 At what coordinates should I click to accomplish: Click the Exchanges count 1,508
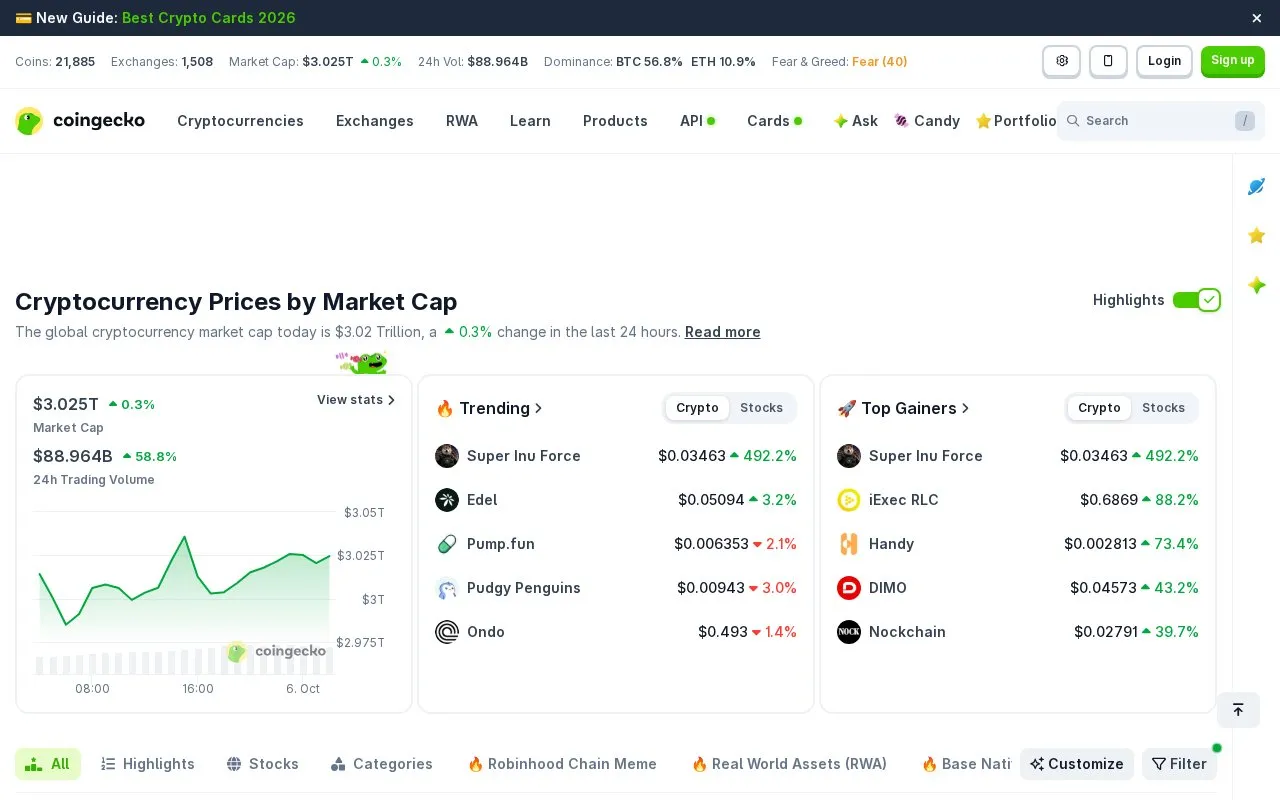pyautogui.click(x=197, y=62)
